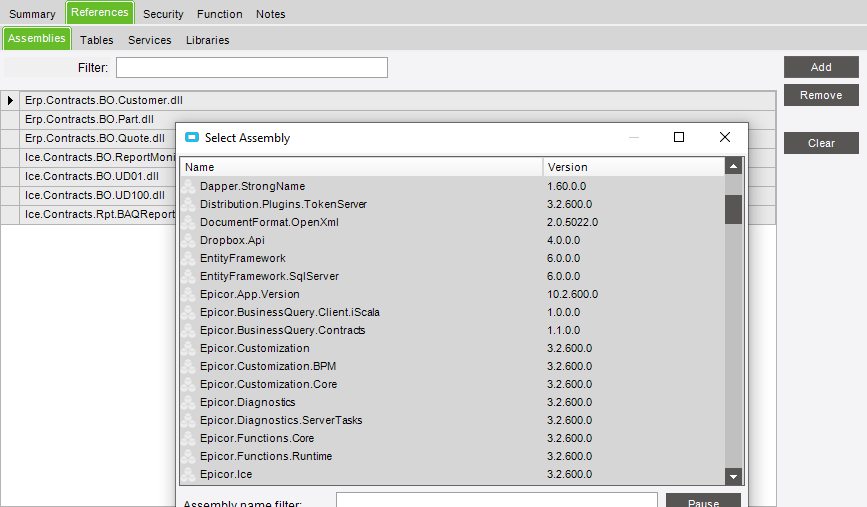Screen dimensions: 867x507
Task: Click version 2.0.5022.0 cell
Action: [x=572, y=222]
